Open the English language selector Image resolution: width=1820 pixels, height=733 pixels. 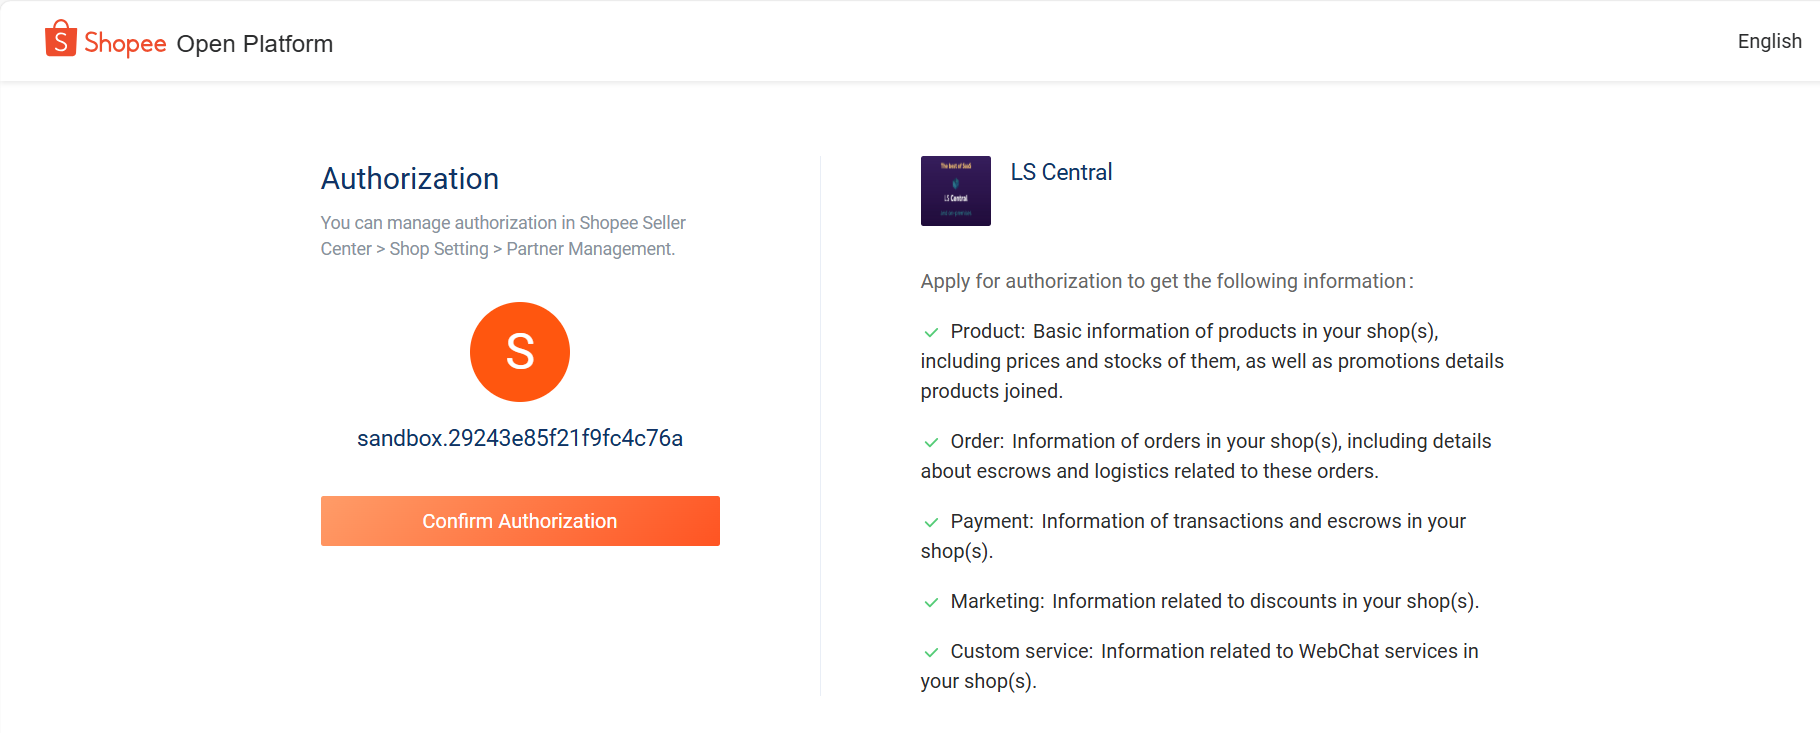(1769, 41)
